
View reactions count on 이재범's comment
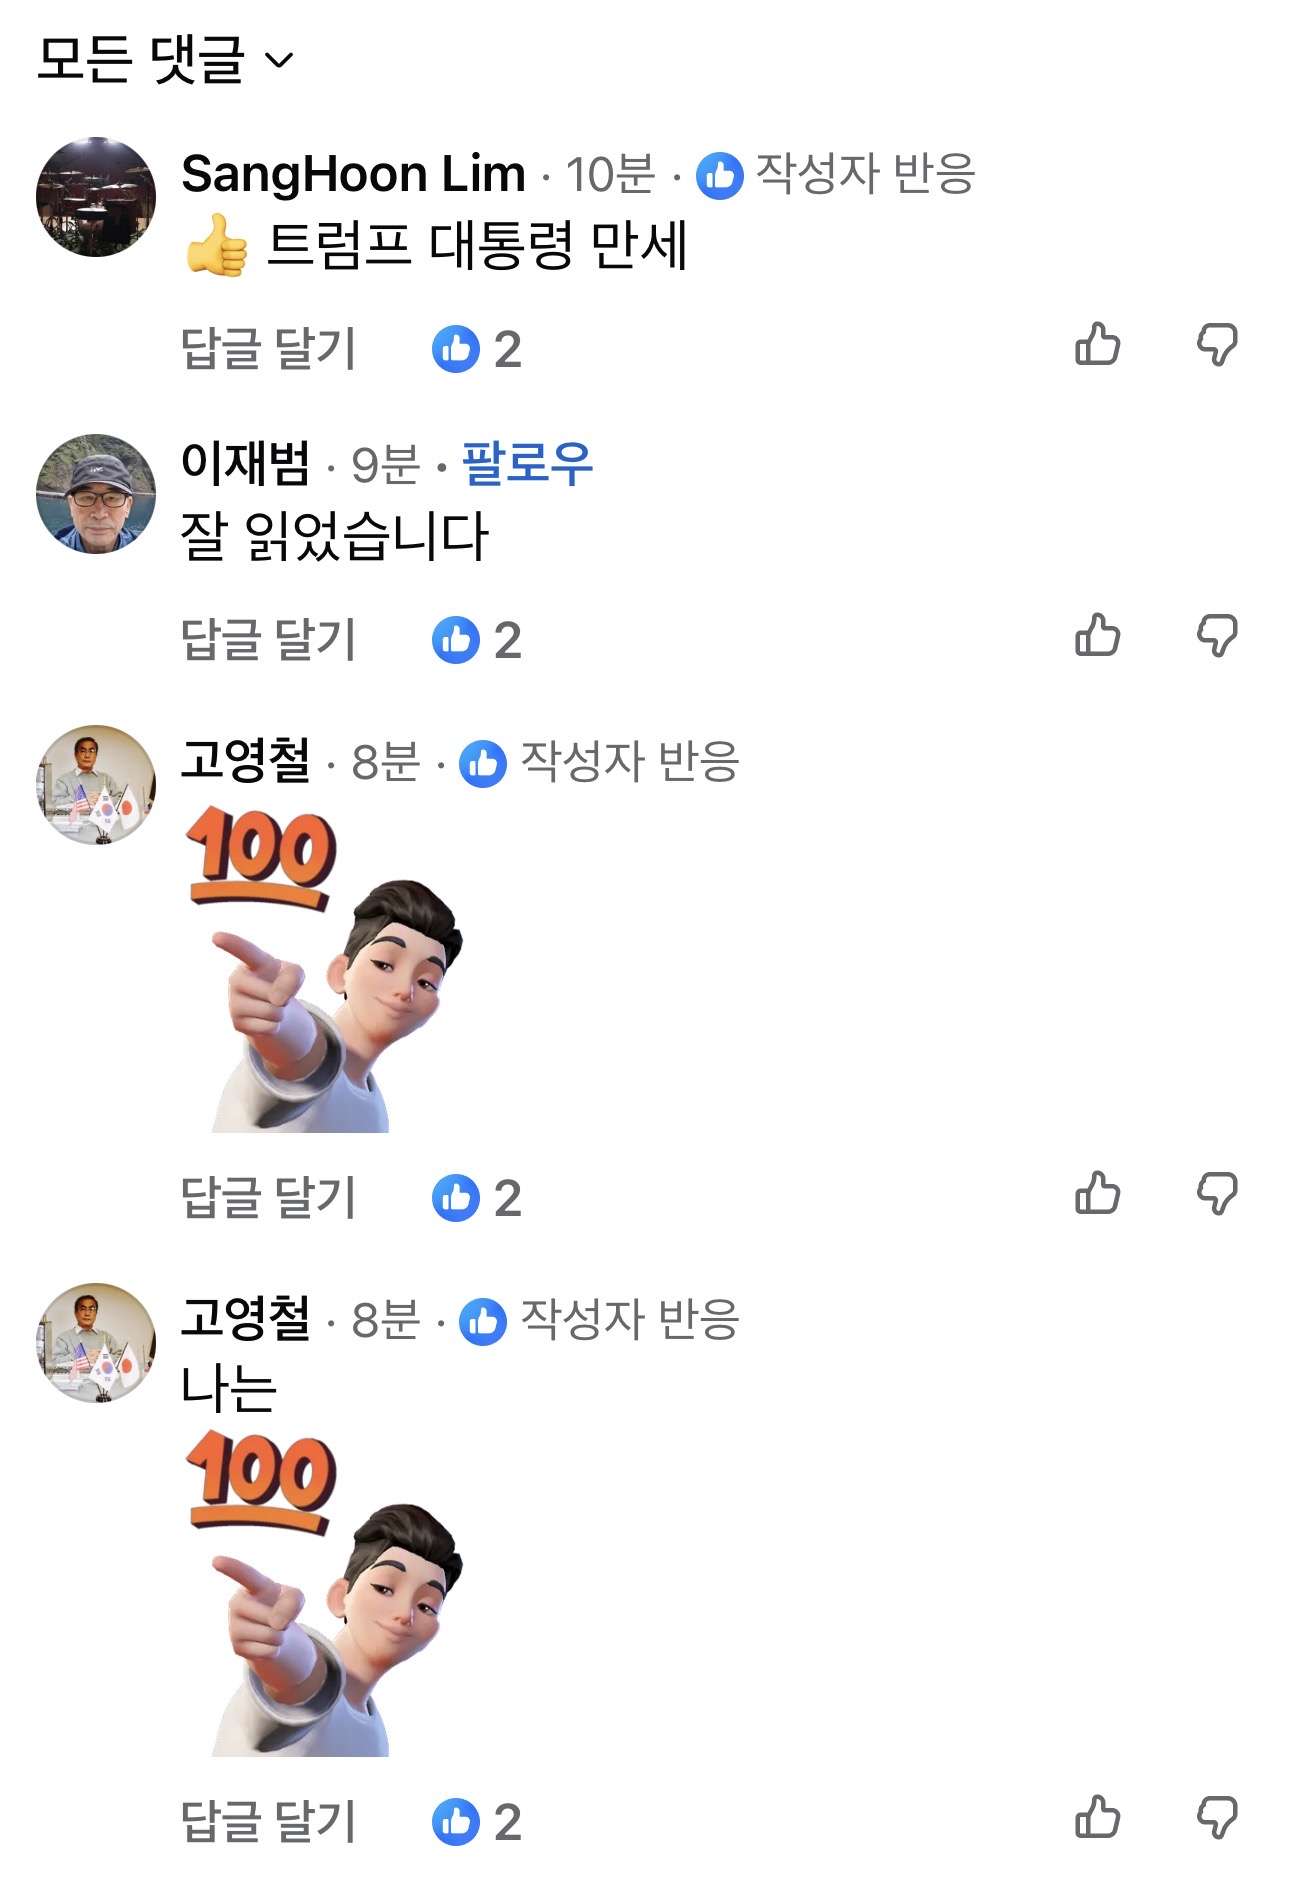coord(477,640)
